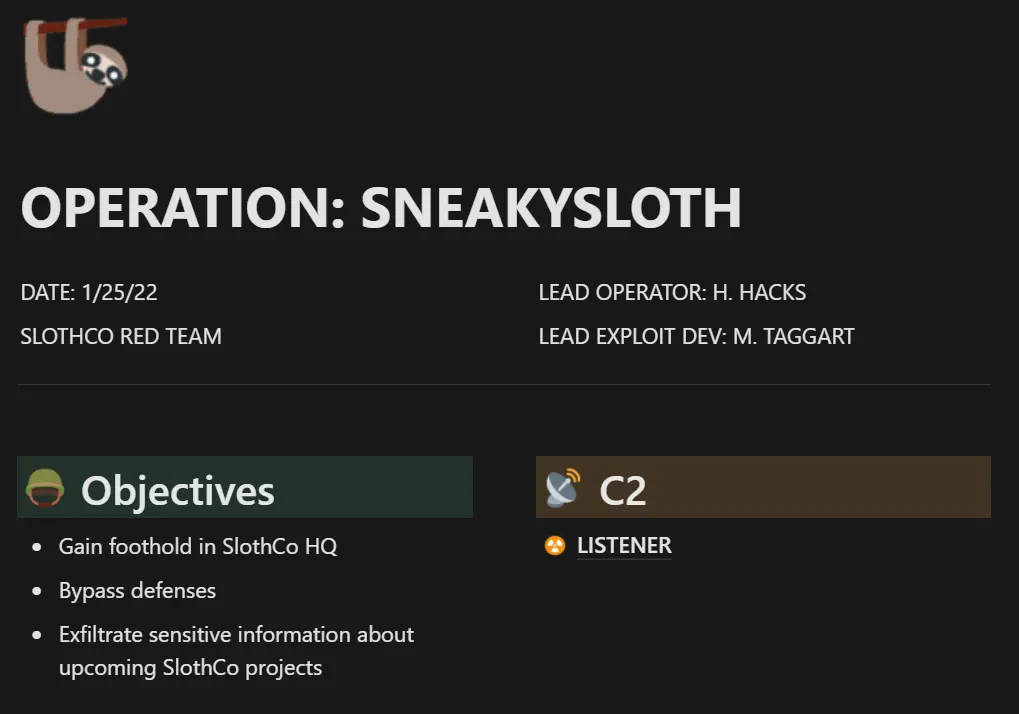Click the bullet dot before 'Gain foothold'
The image size is (1019, 714).
[x=37, y=547]
